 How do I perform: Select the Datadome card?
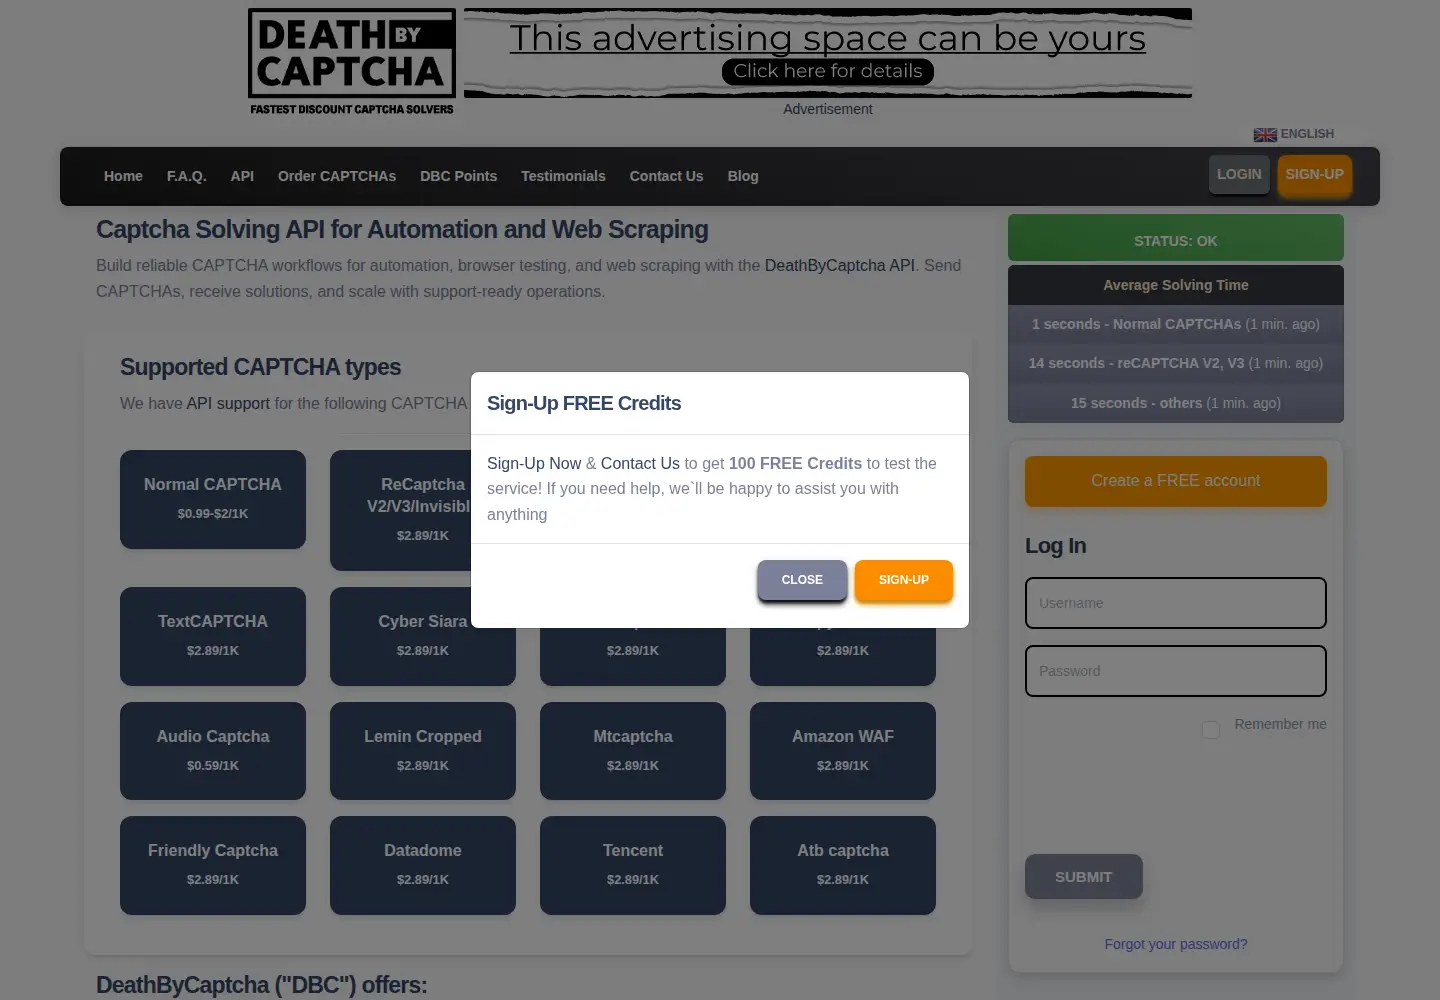coord(423,865)
